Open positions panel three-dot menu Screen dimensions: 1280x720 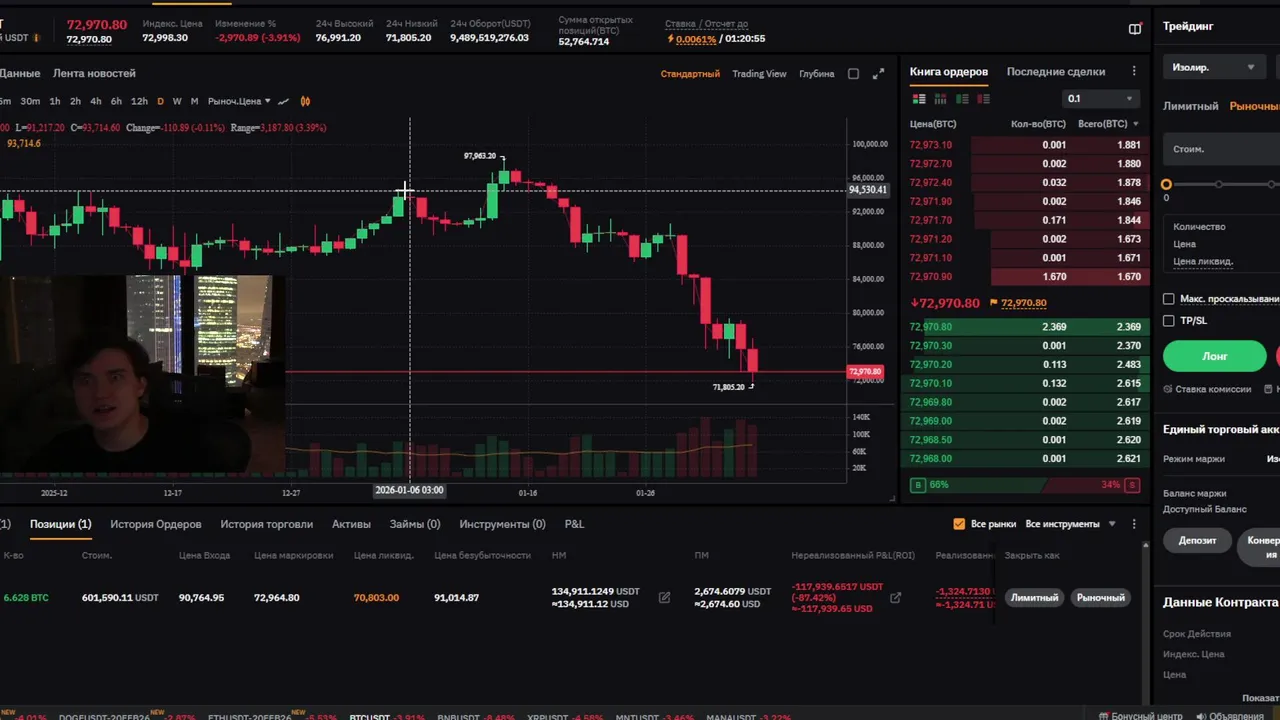point(1134,524)
